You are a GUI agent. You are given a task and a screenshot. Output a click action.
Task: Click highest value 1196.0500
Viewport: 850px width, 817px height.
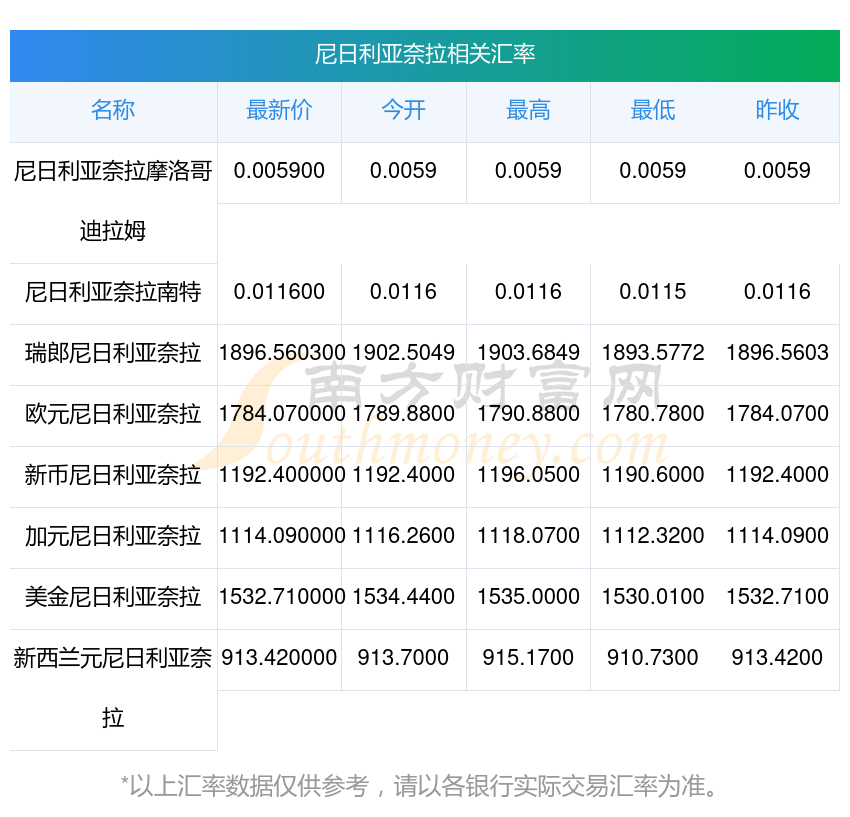[x=528, y=475]
